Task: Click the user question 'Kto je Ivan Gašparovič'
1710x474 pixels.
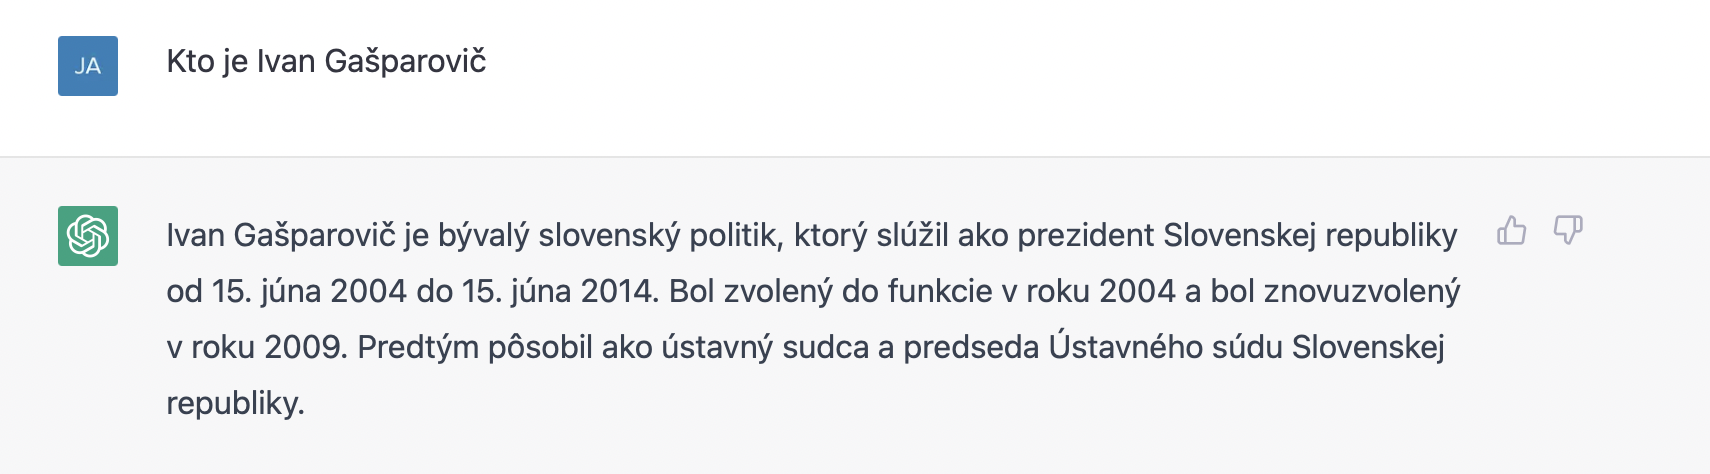Action: (x=326, y=62)
